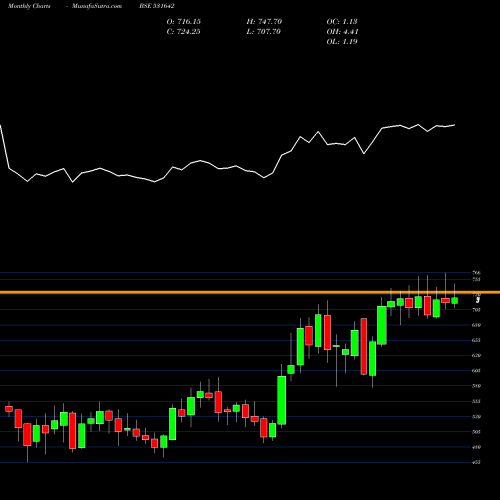Click the 680 price axis label

click(x=477, y=325)
